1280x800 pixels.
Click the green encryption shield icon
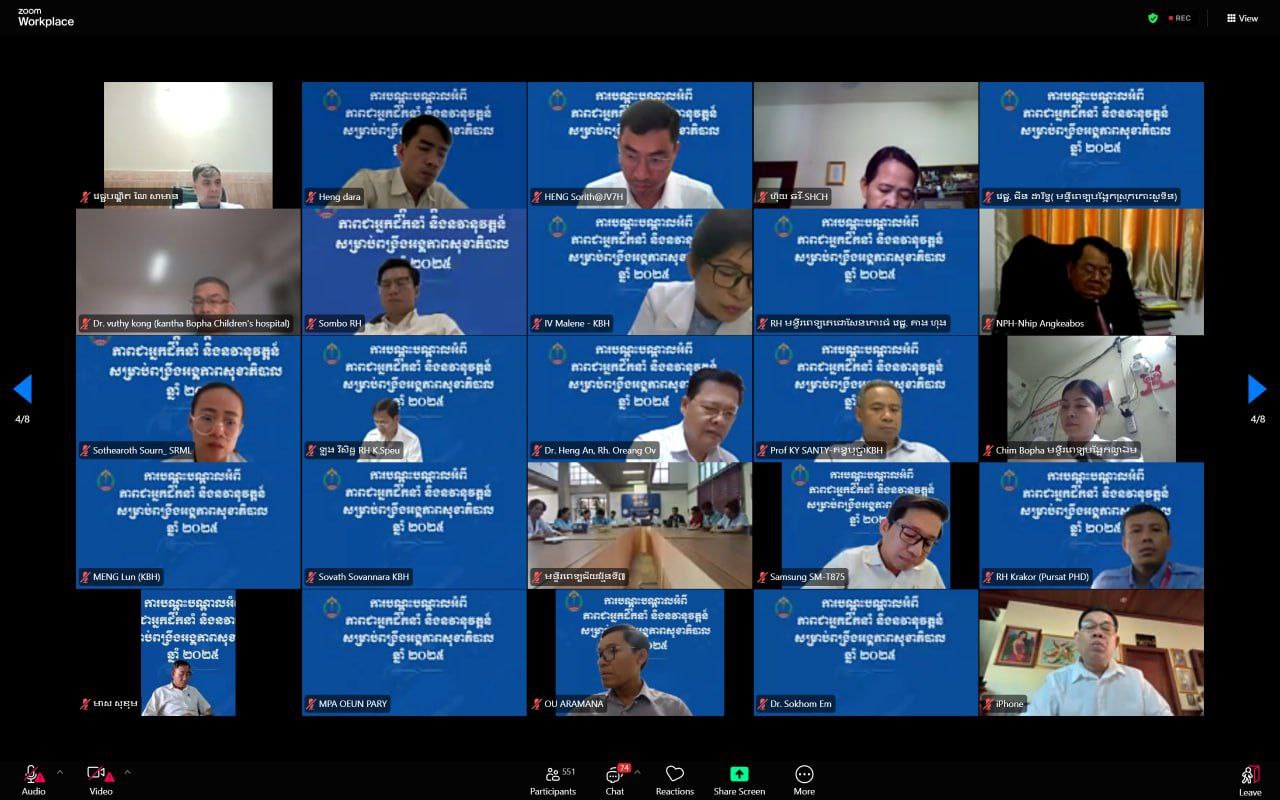(1153, 18)
